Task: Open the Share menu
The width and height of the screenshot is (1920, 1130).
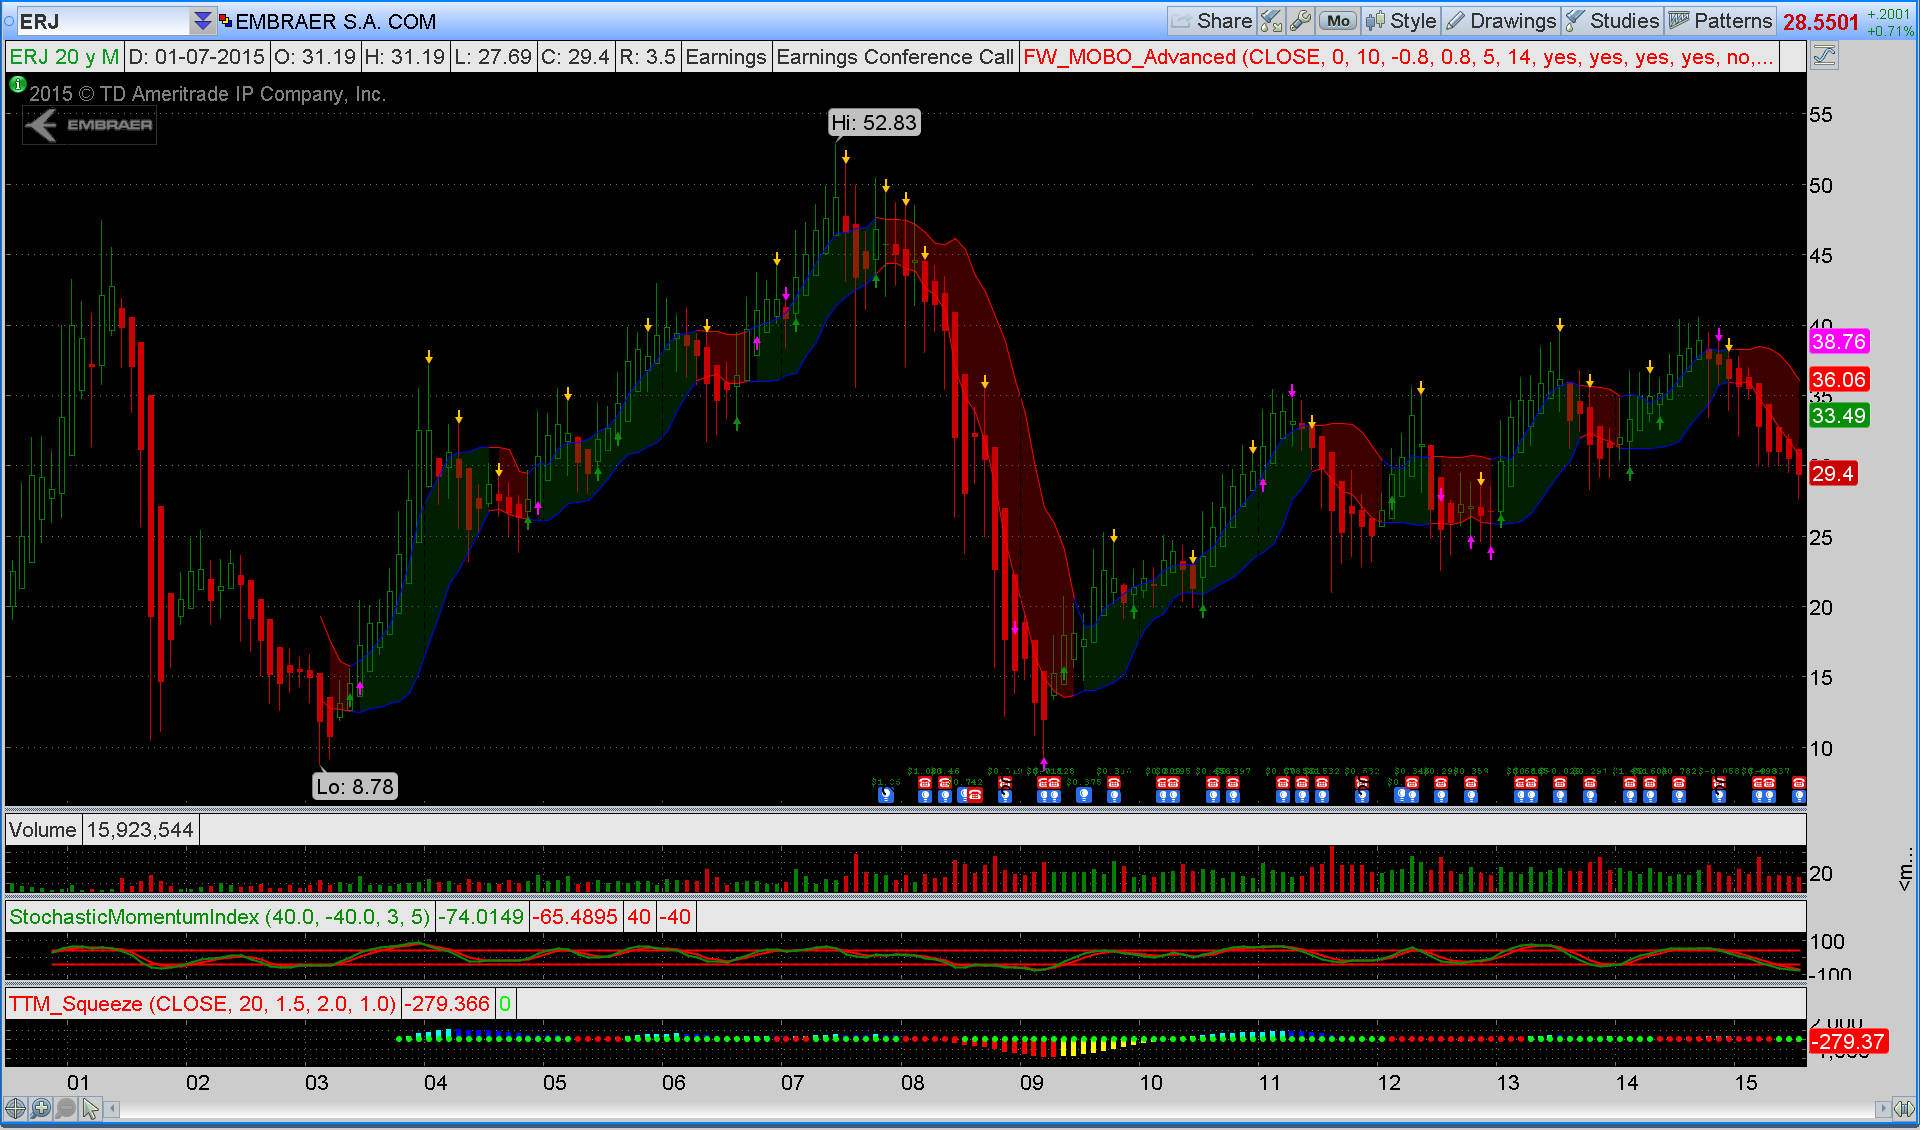Action: pos(1212,21)
